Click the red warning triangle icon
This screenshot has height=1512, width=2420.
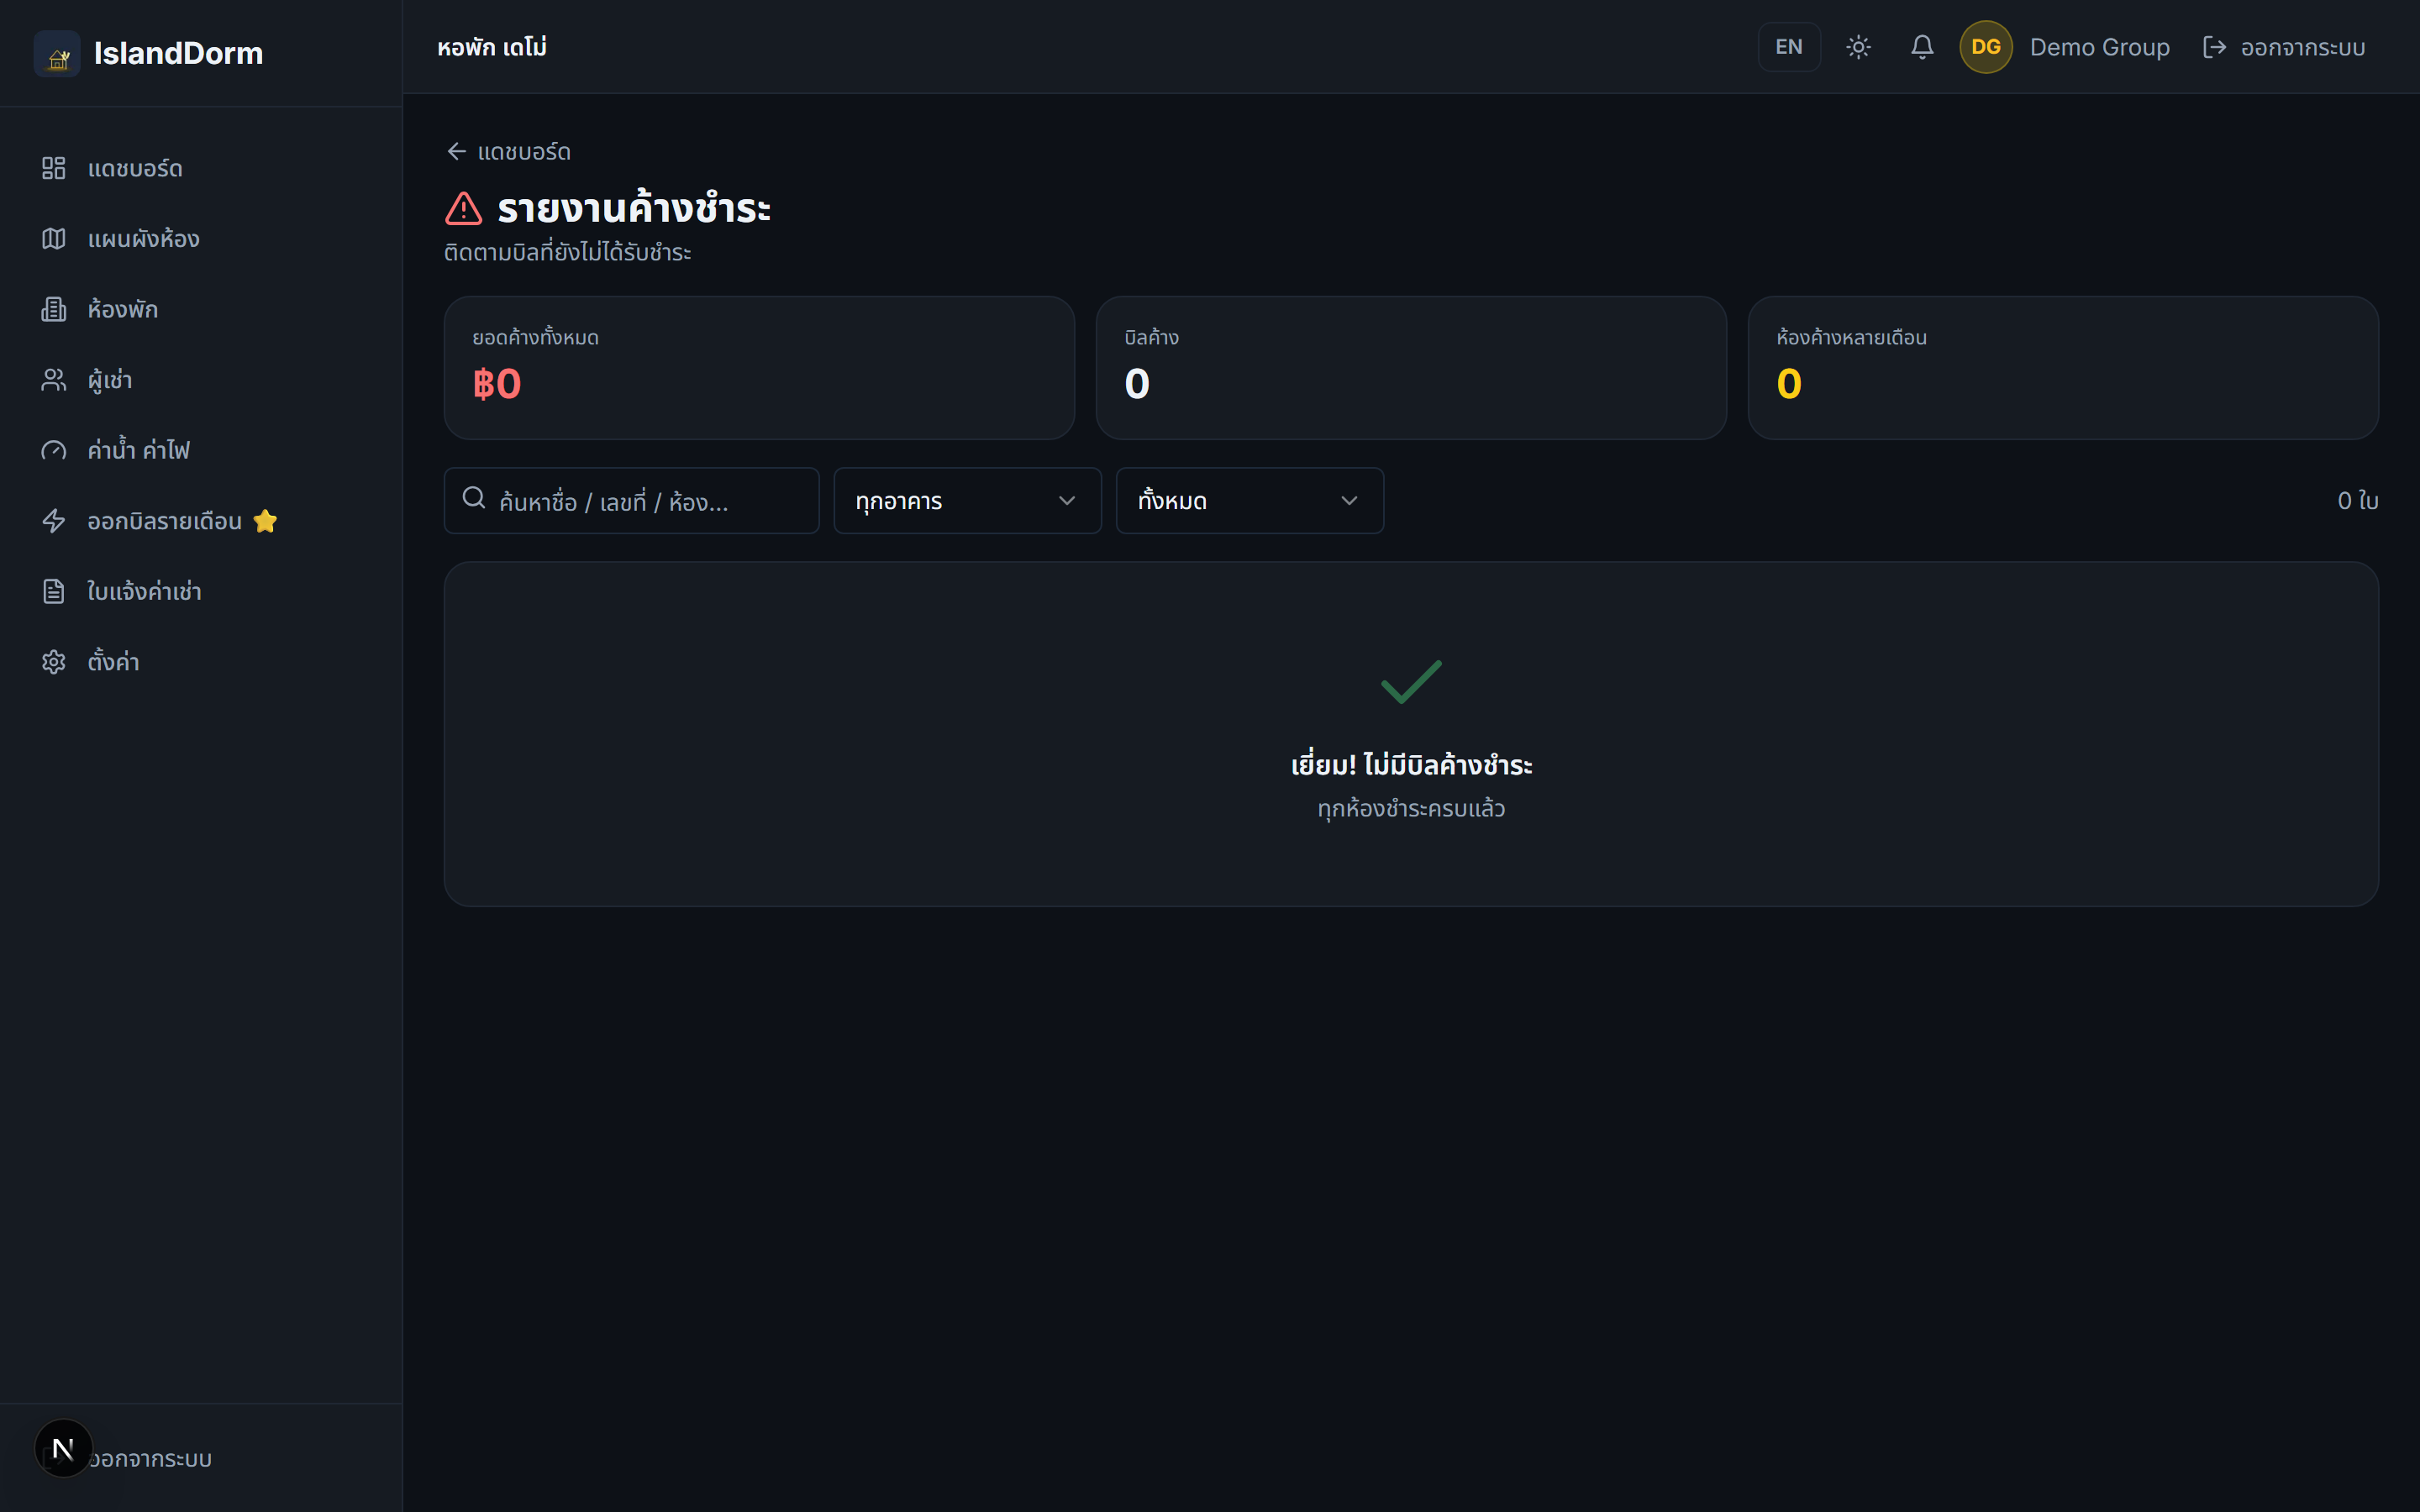(x=463, y=209)
